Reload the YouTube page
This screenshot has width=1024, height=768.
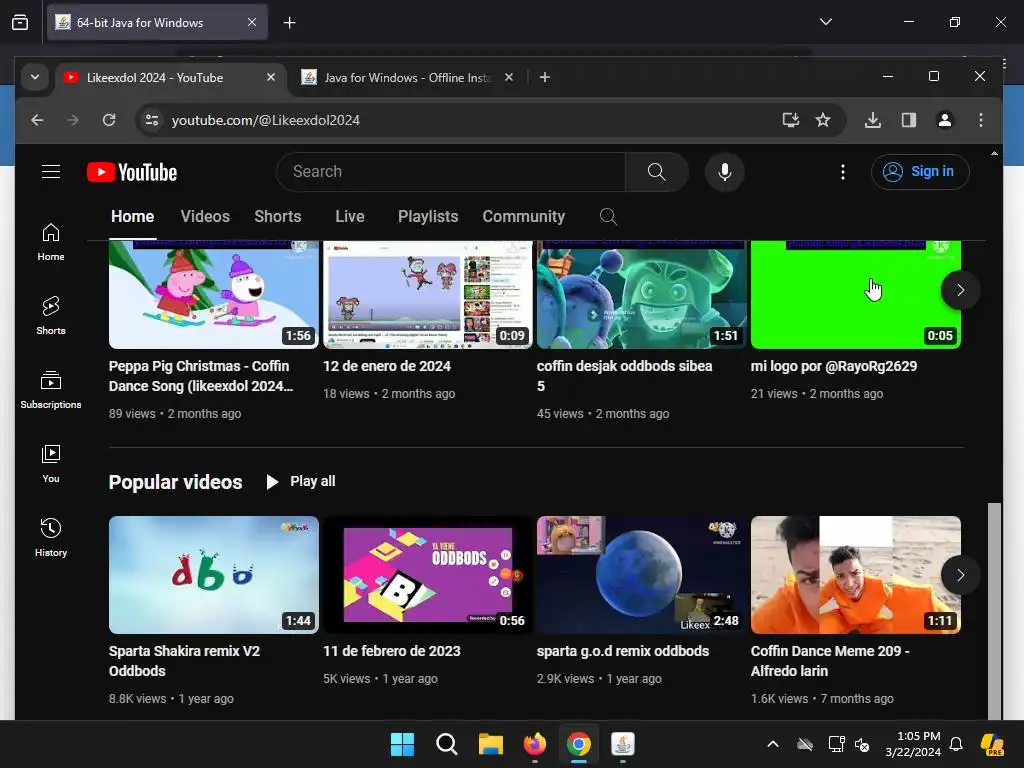(109, 120)
